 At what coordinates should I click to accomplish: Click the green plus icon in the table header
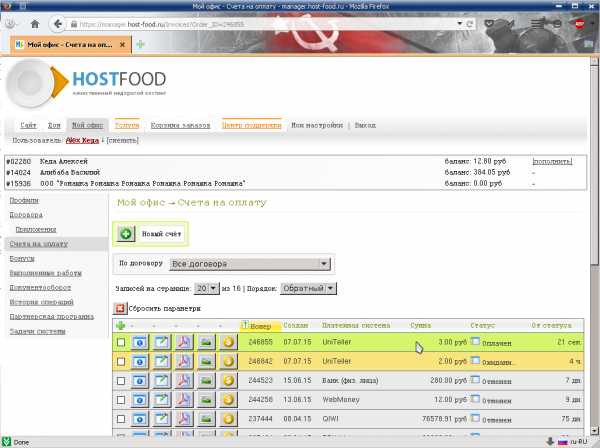coord(121,326)
